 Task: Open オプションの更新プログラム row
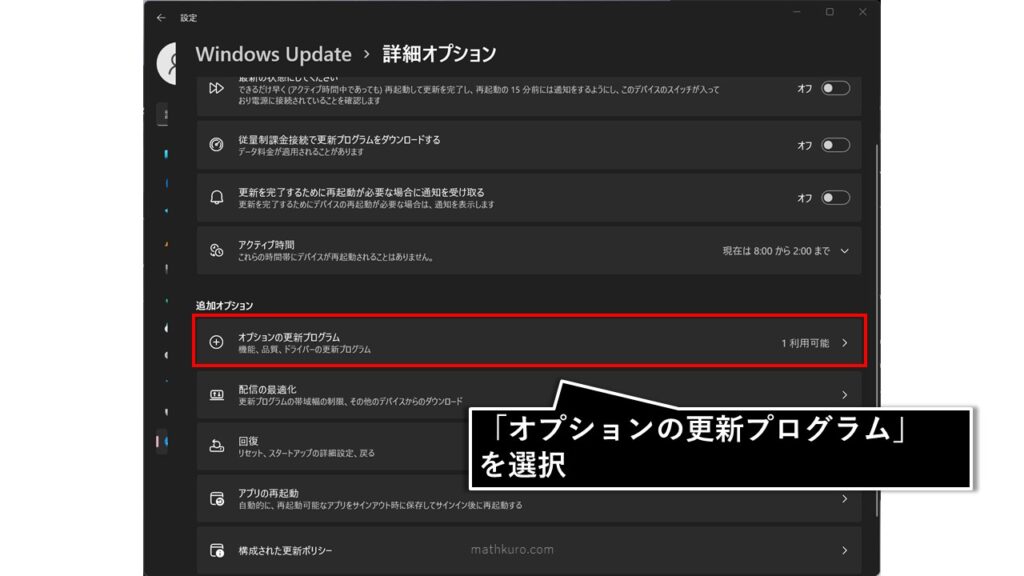click(529, 342)
